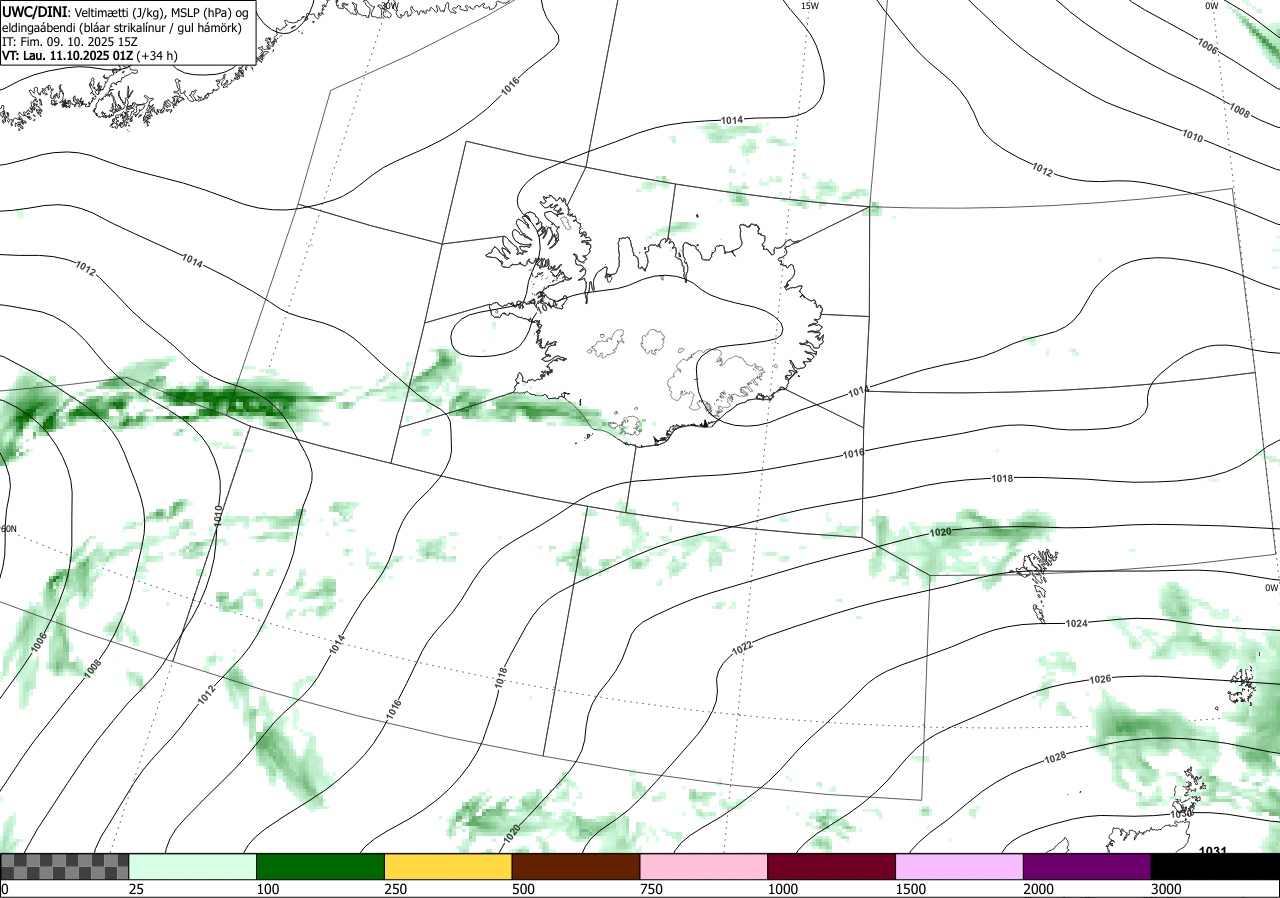Click the 1028 isobar label
The width and height of the screenshot is (1280, 898).
pyautogui.click(x=1055, y=757)
